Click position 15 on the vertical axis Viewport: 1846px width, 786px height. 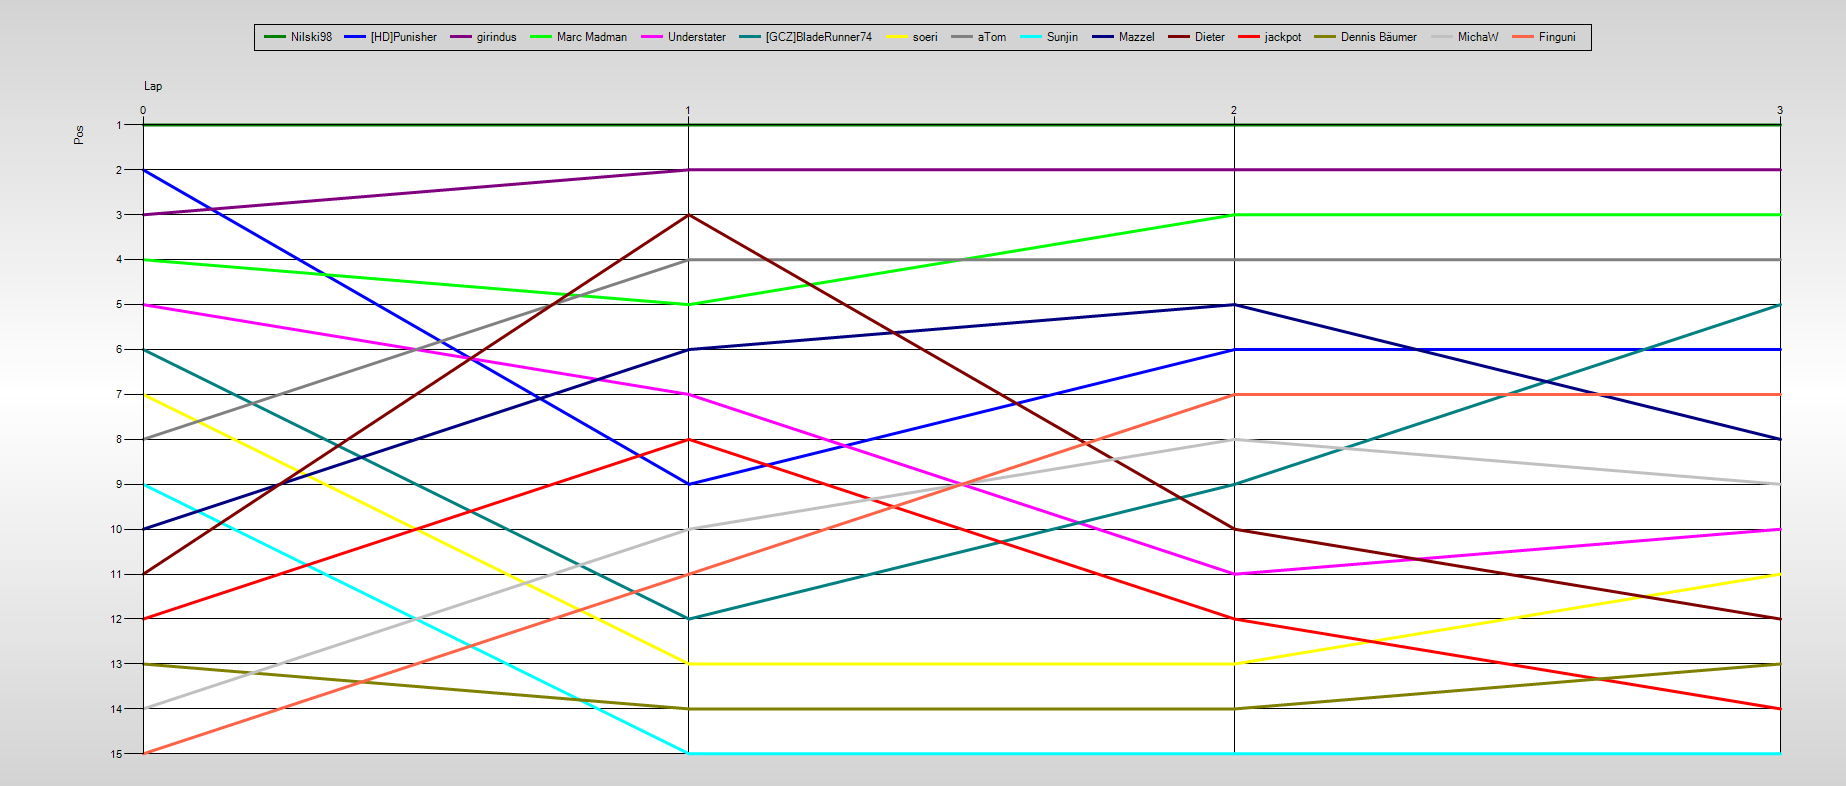[x=117, y=754]
